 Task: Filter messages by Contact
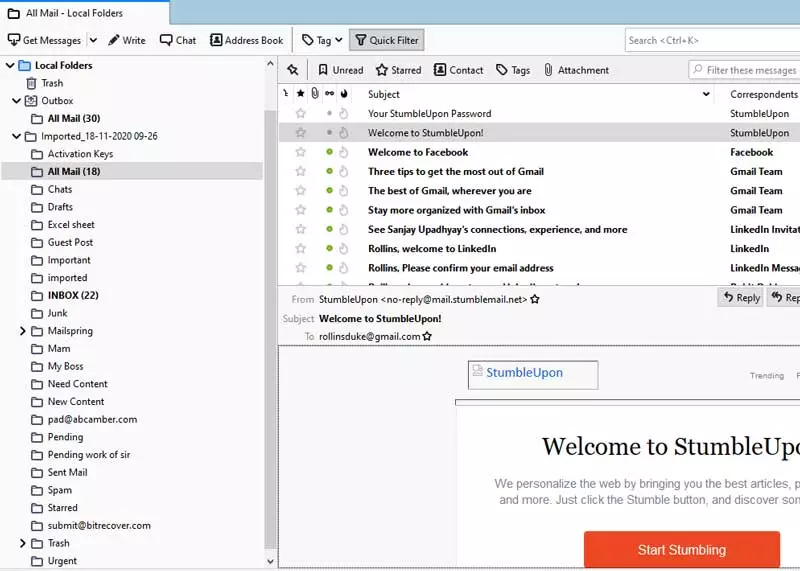coord(458,70)
